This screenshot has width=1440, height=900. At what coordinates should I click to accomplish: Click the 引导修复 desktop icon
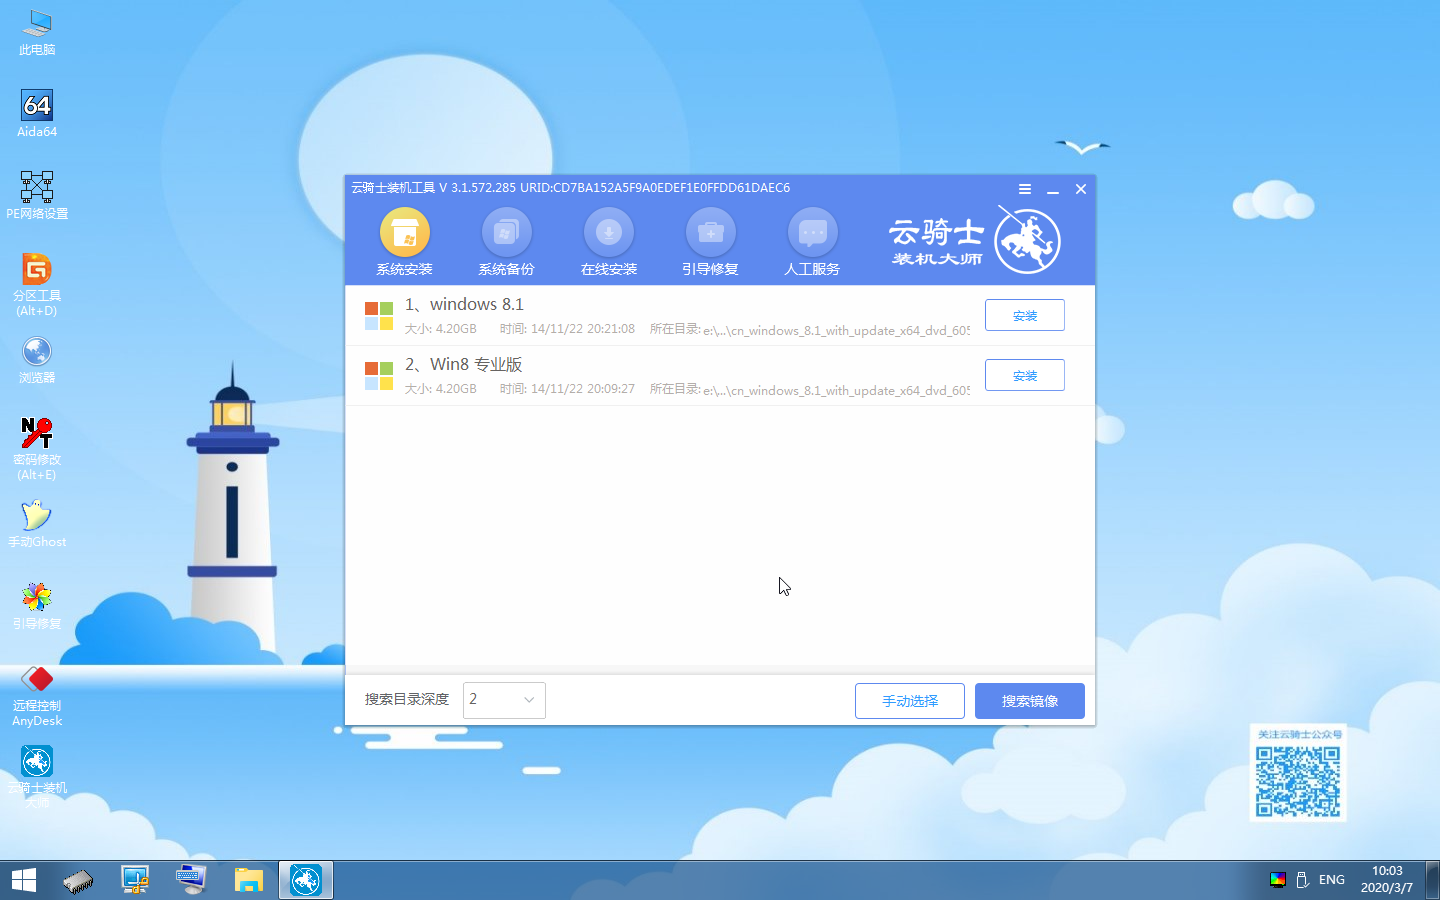(x=37, y=606)
